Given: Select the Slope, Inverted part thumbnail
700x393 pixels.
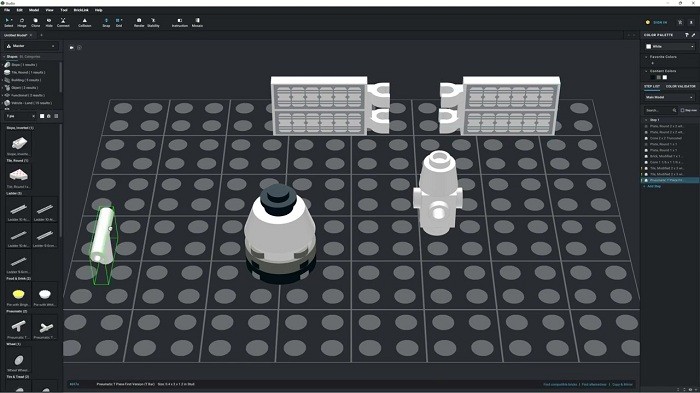Looking at the screenshot, I should click(19, 144).
